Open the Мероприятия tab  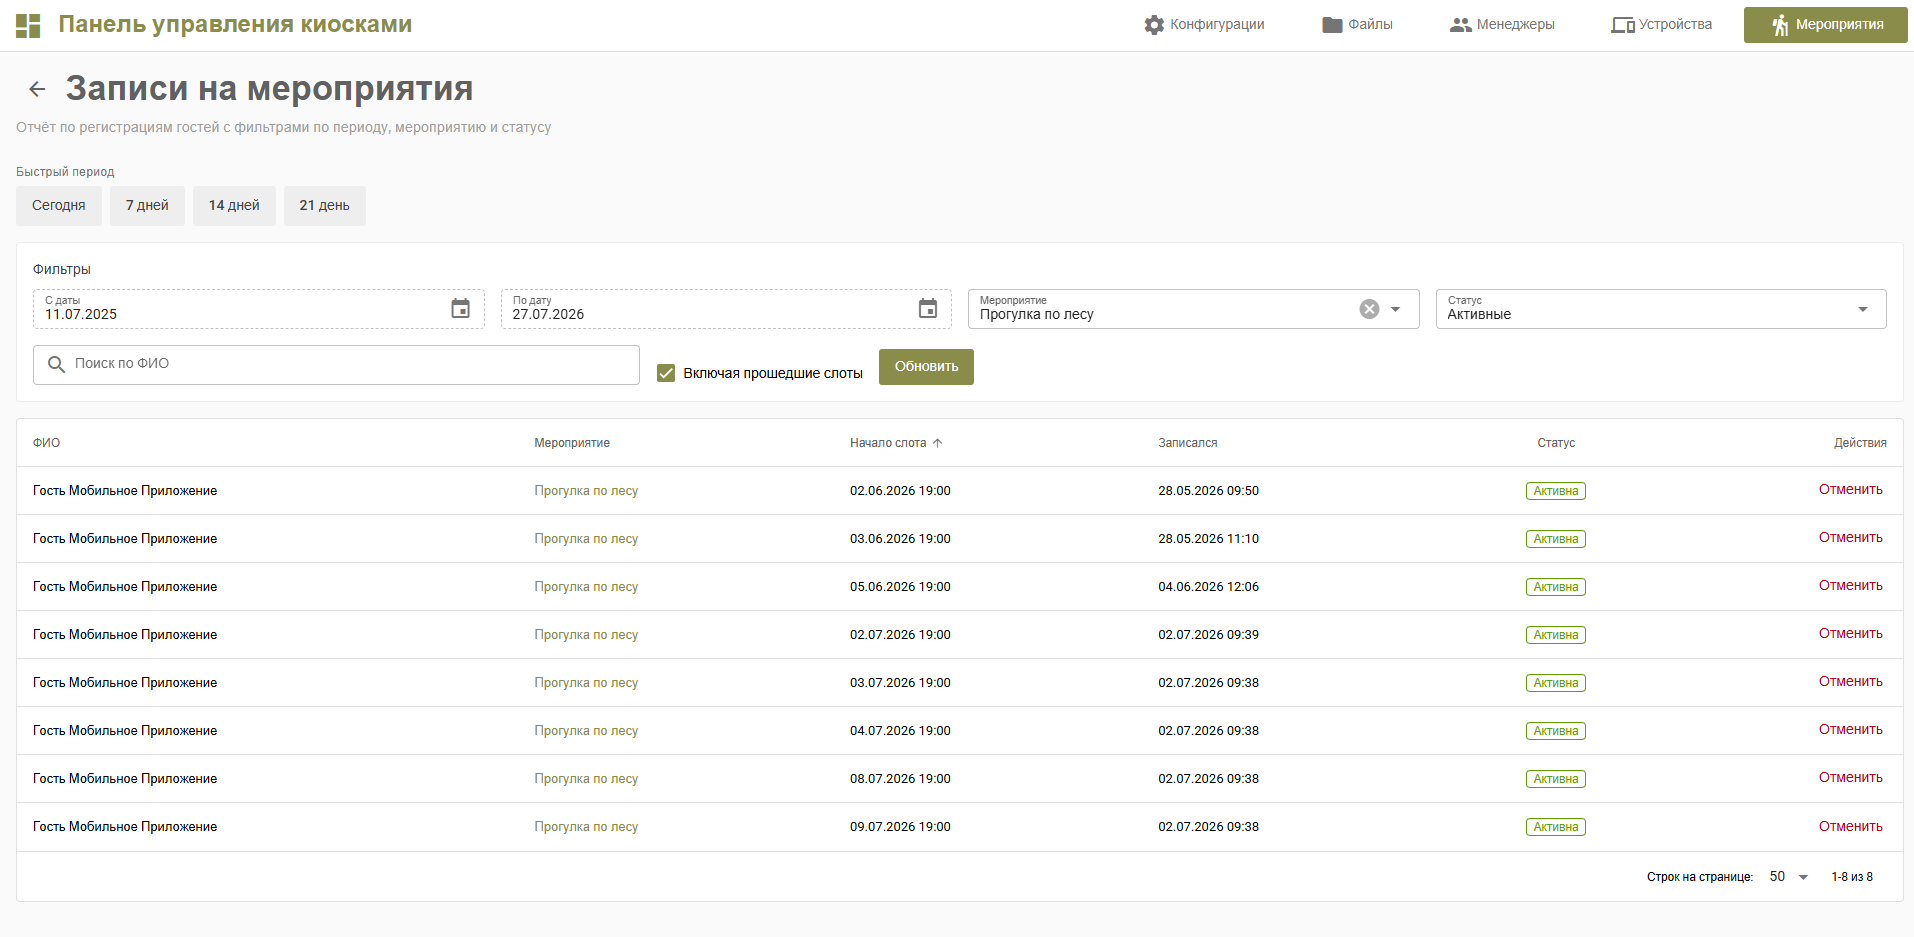(1826, 25)
